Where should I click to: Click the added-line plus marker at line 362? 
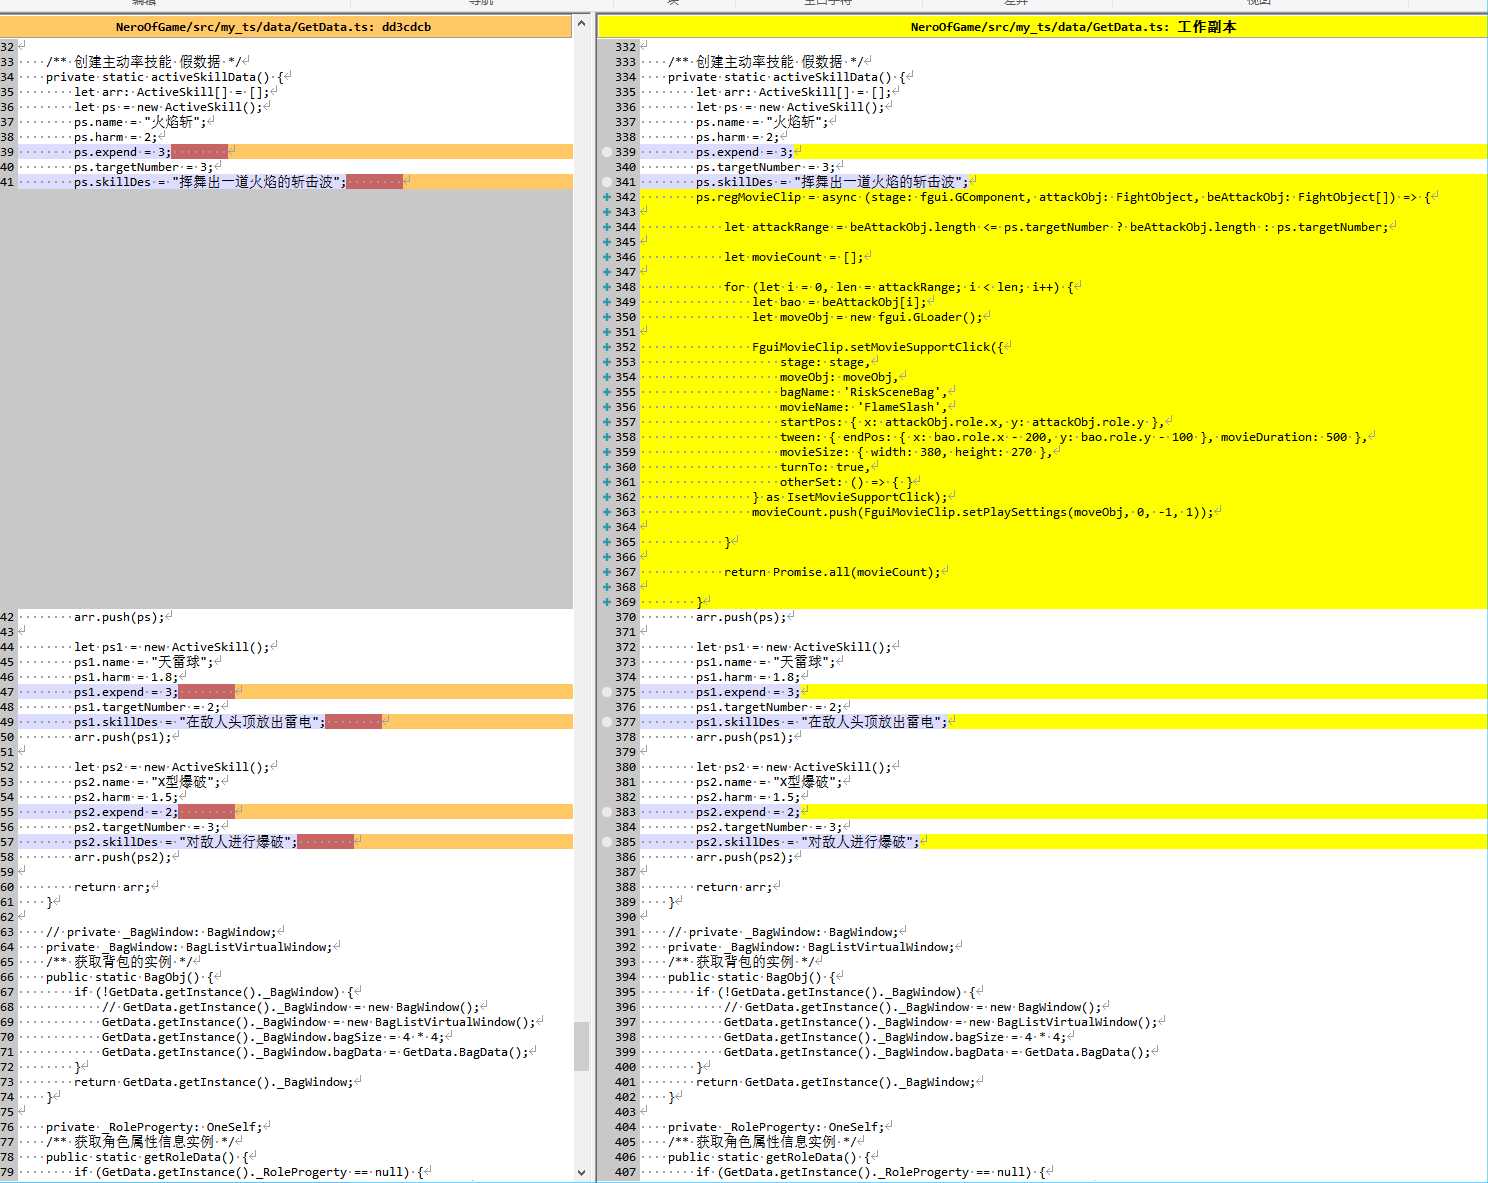pyautogui.click(x=607, y=497)
